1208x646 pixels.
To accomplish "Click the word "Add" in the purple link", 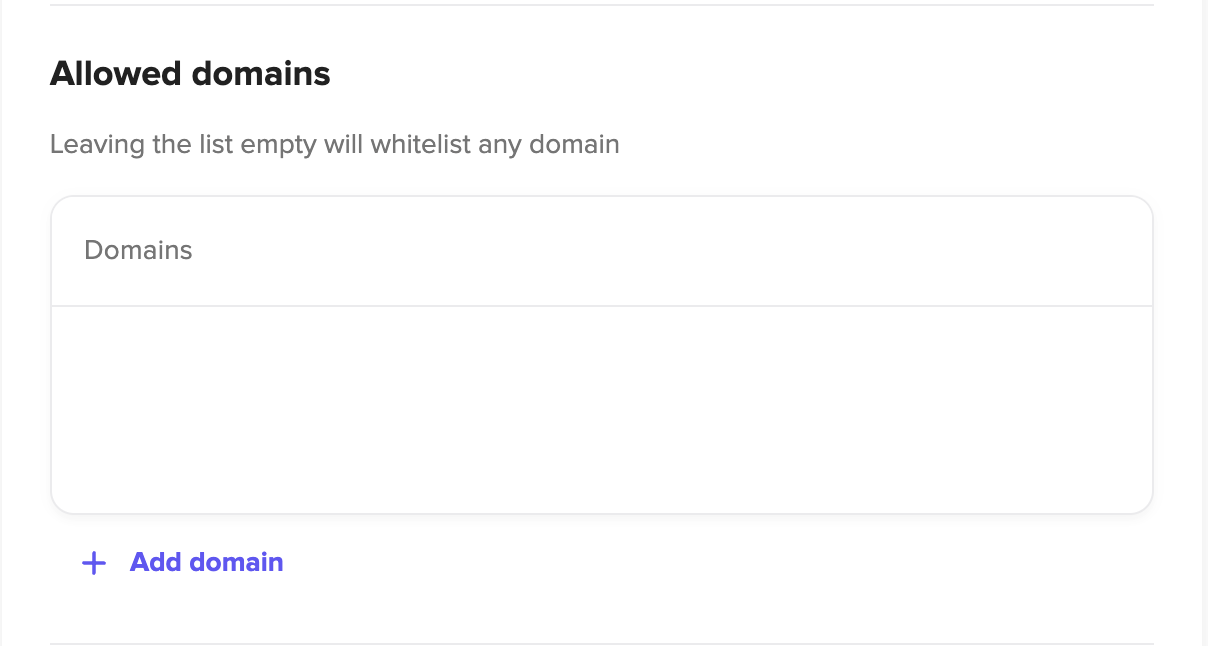I will [x=155, y=562].
